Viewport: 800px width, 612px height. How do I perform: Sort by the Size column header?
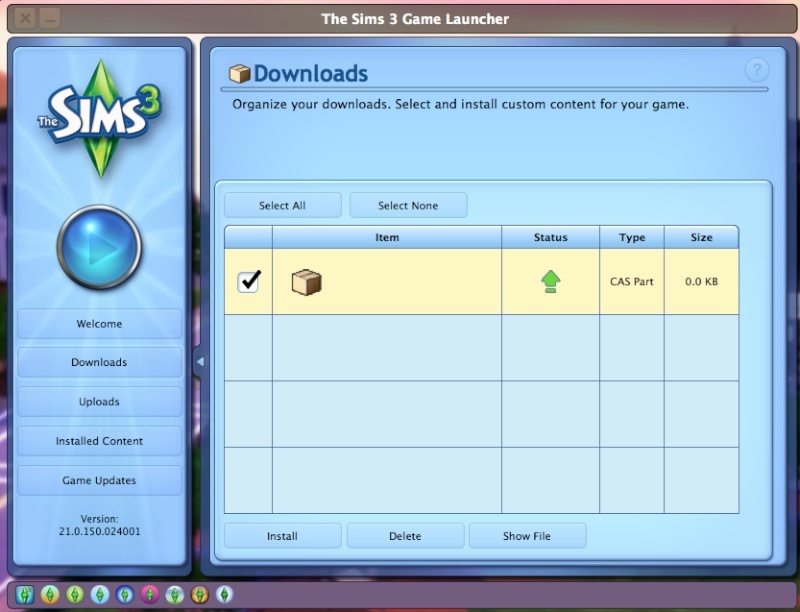click(x=702, y=237)
